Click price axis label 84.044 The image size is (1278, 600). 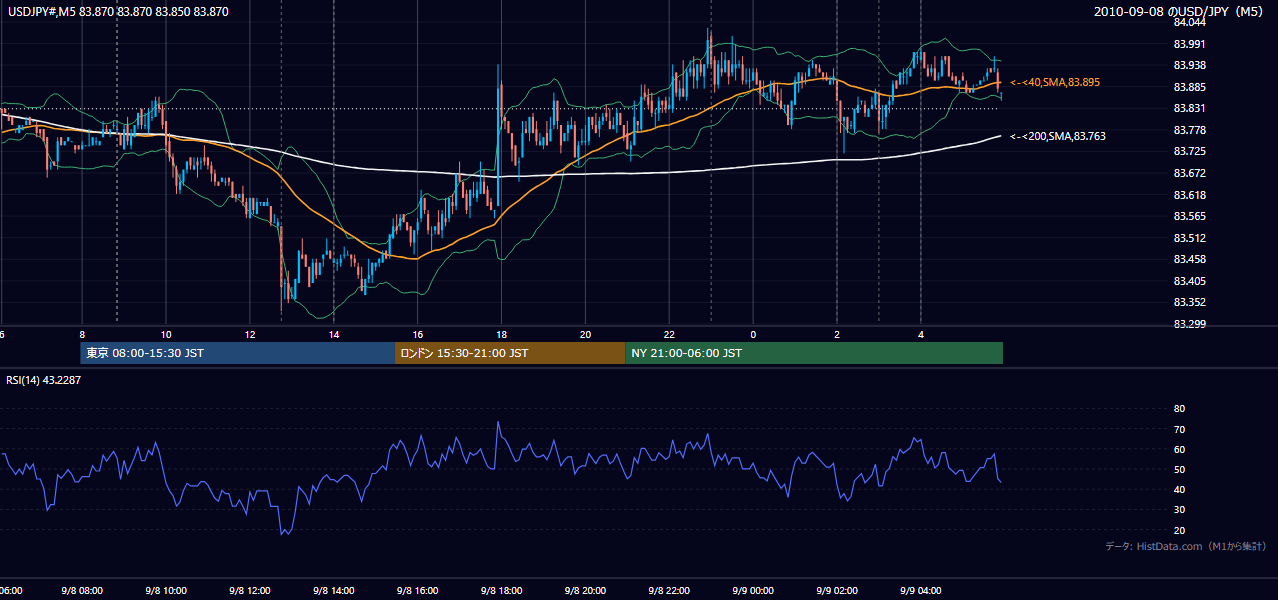1190,22
